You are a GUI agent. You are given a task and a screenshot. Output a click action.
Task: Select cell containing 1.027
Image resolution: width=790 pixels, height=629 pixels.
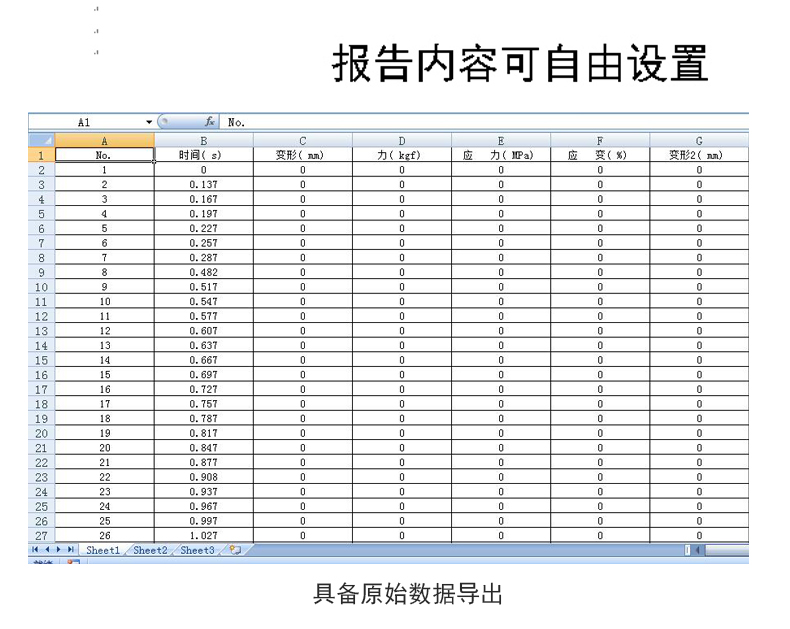pos(203,536)
